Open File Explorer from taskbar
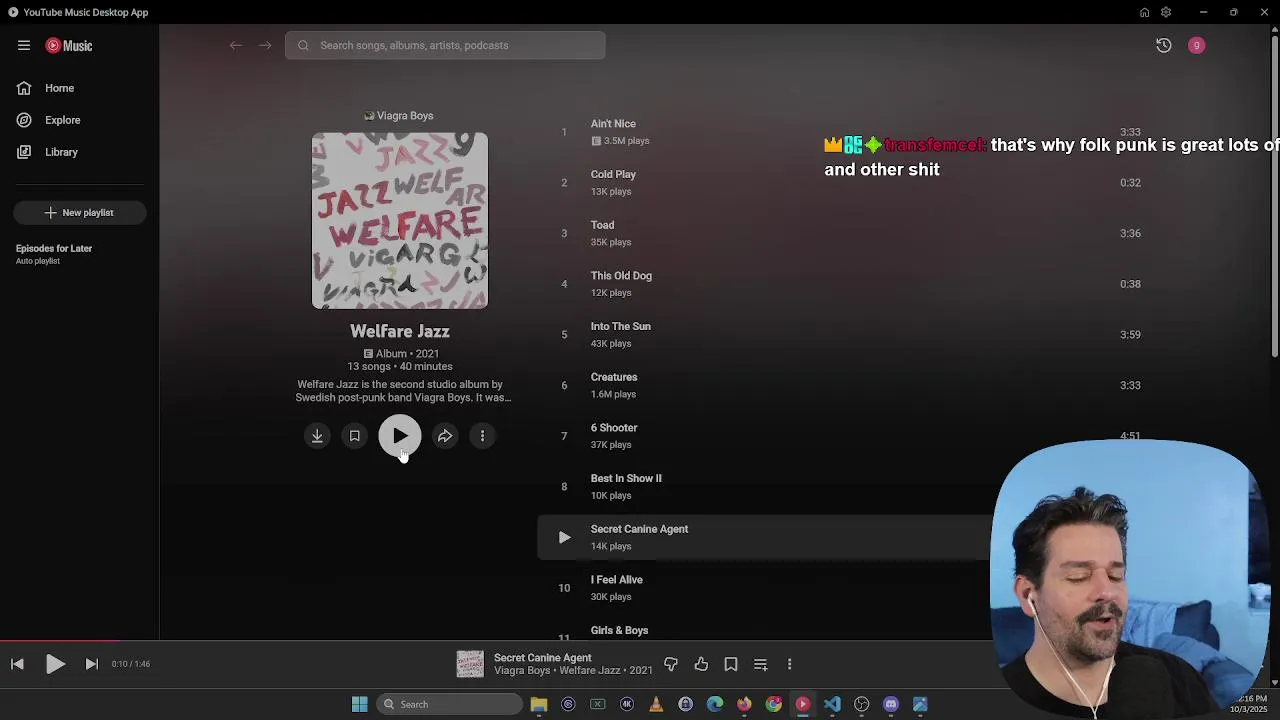Screen dimensions: 1280x720 click(539, 704)
